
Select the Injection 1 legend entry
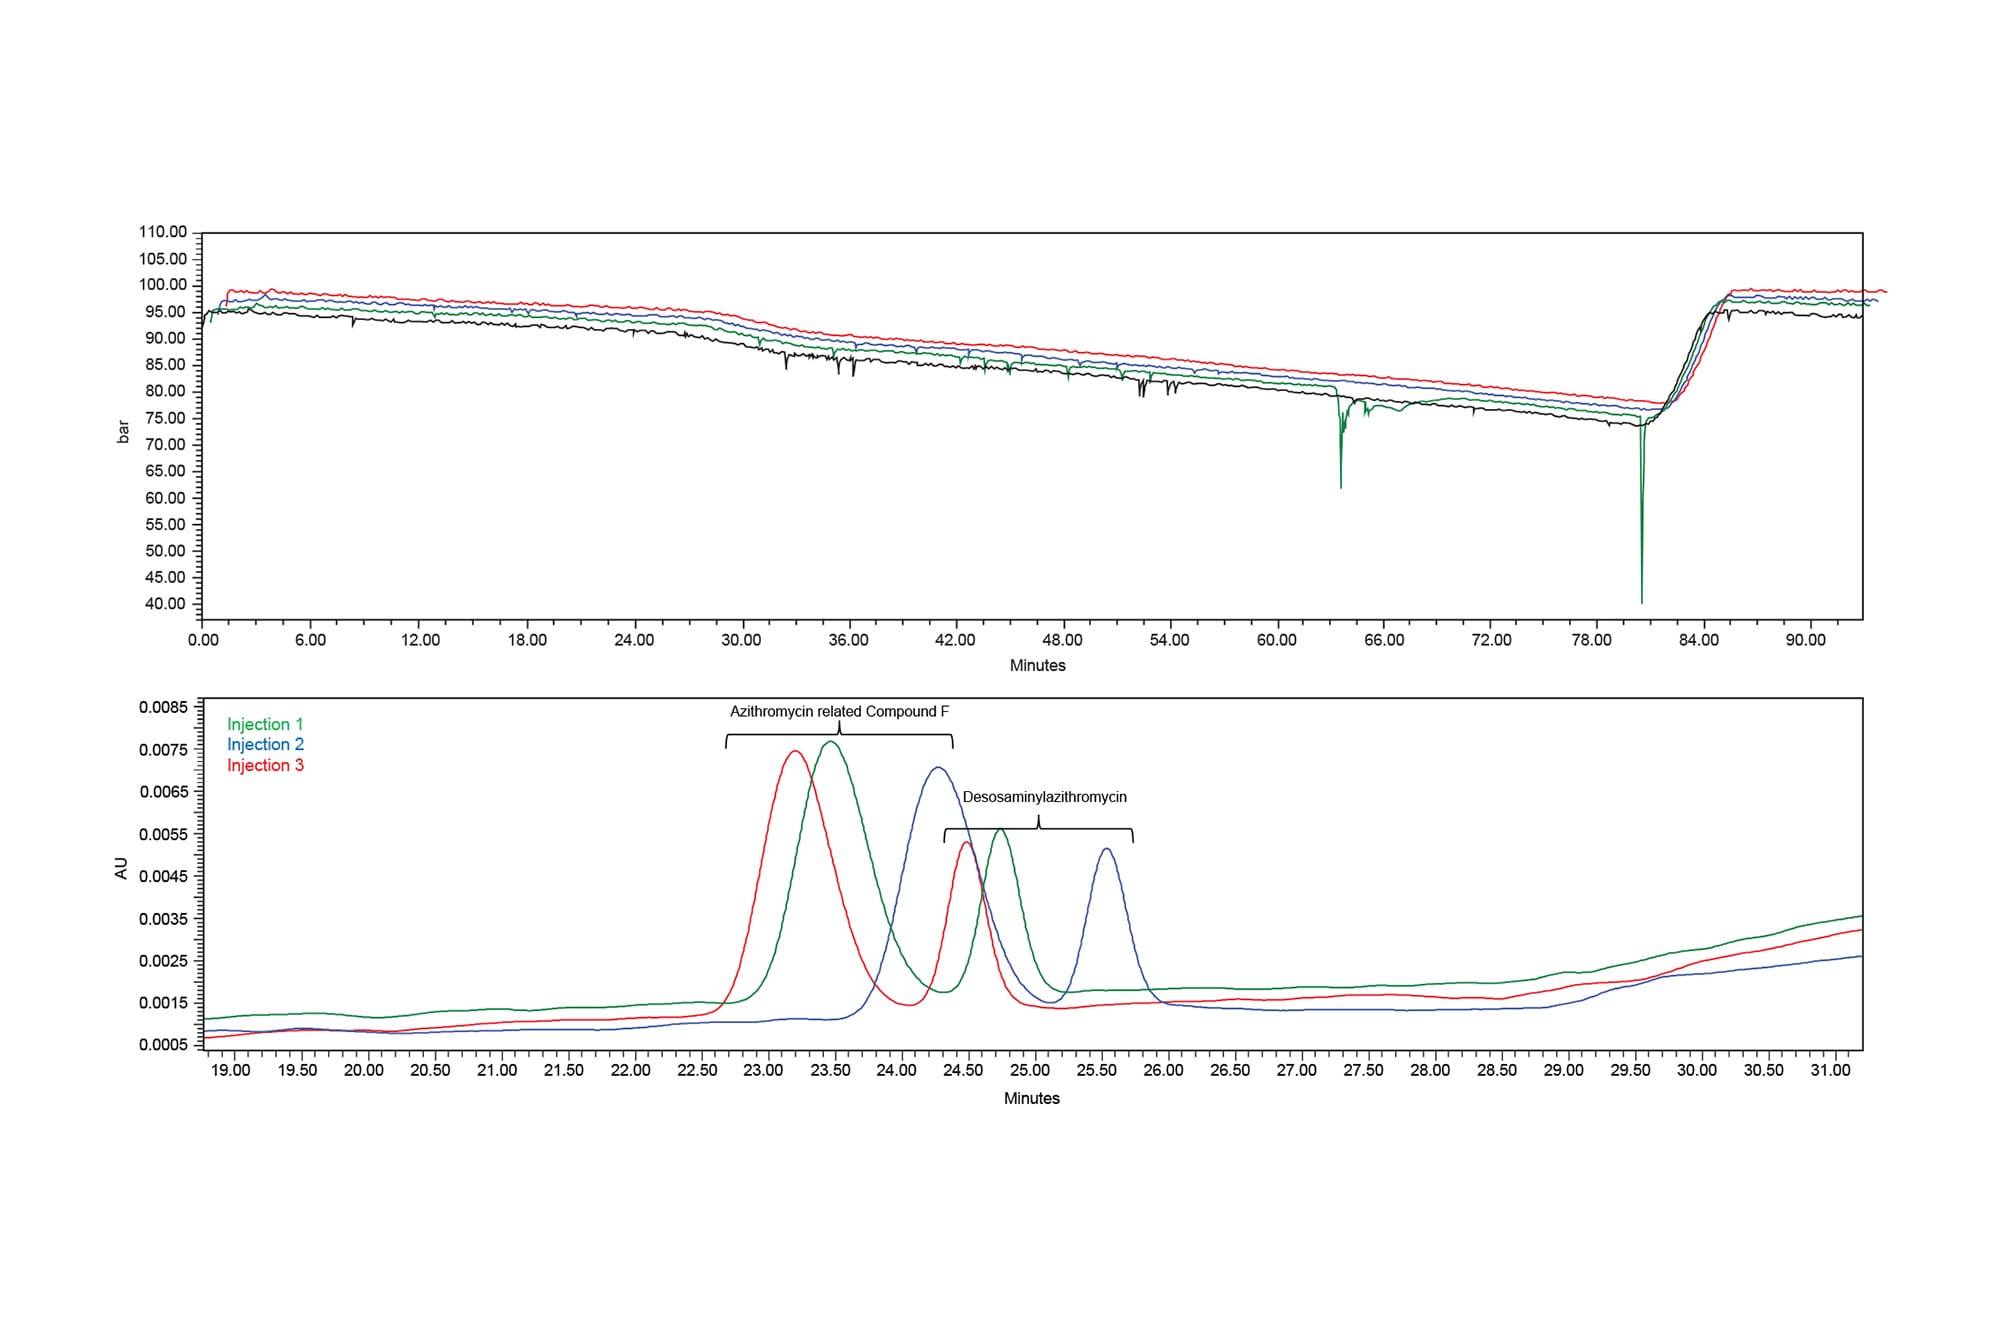click(263, 722)
